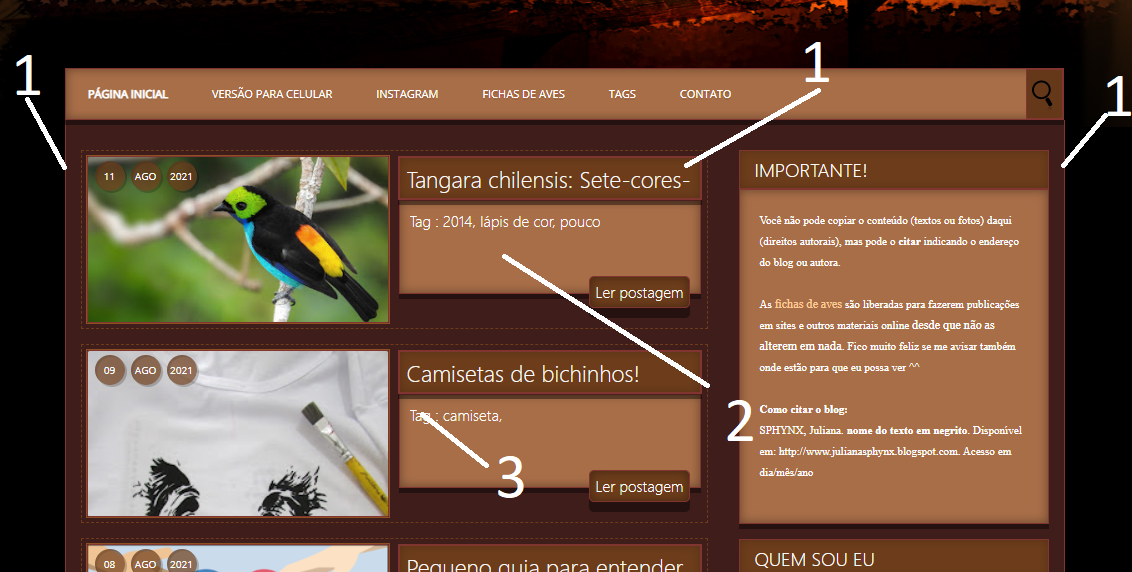The width and height of the screenshot is (1132, 572).
Task: Click 2021 badge on camisetas post
Action: pos(181,370)
